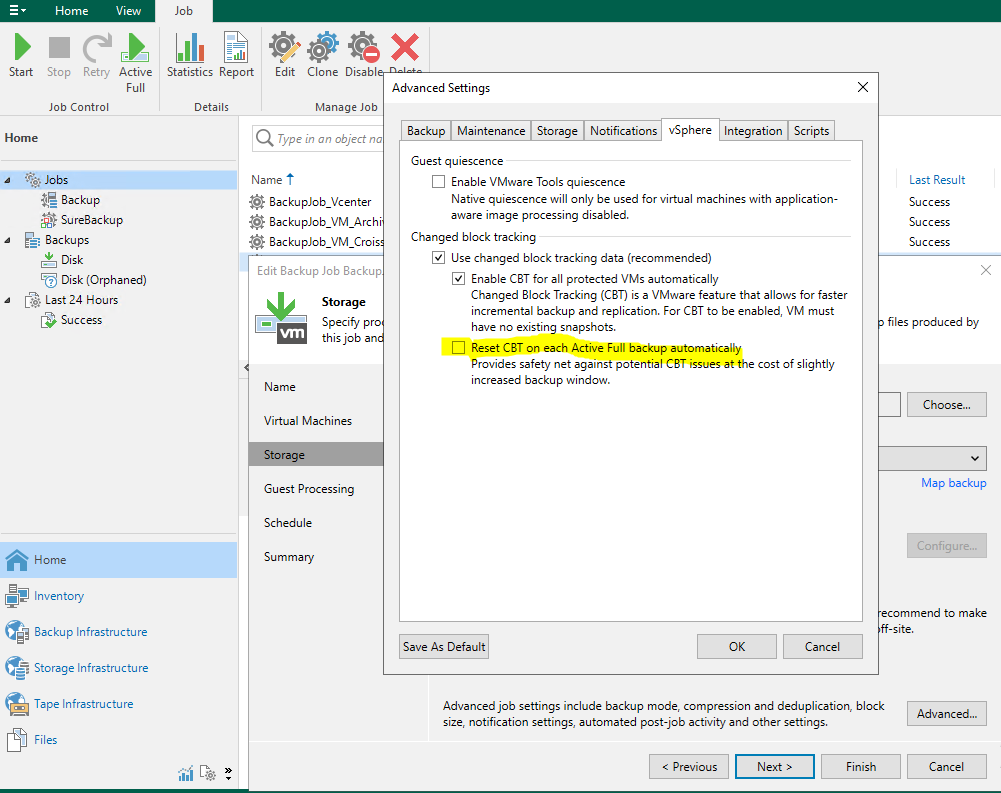The height and width of the screenshot is (793, 1001).
Task: Collapse the wizard steps pane arrow
Action: click(246, 368)
